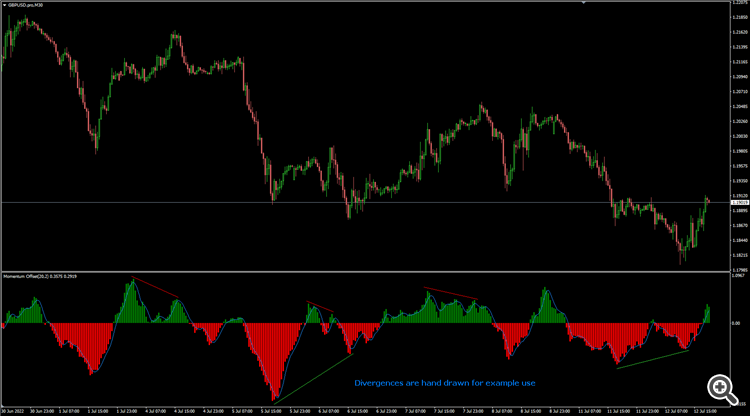Click the 1.18215 price scale label
Screen dimensions: 750x416
tap(739, 255)
